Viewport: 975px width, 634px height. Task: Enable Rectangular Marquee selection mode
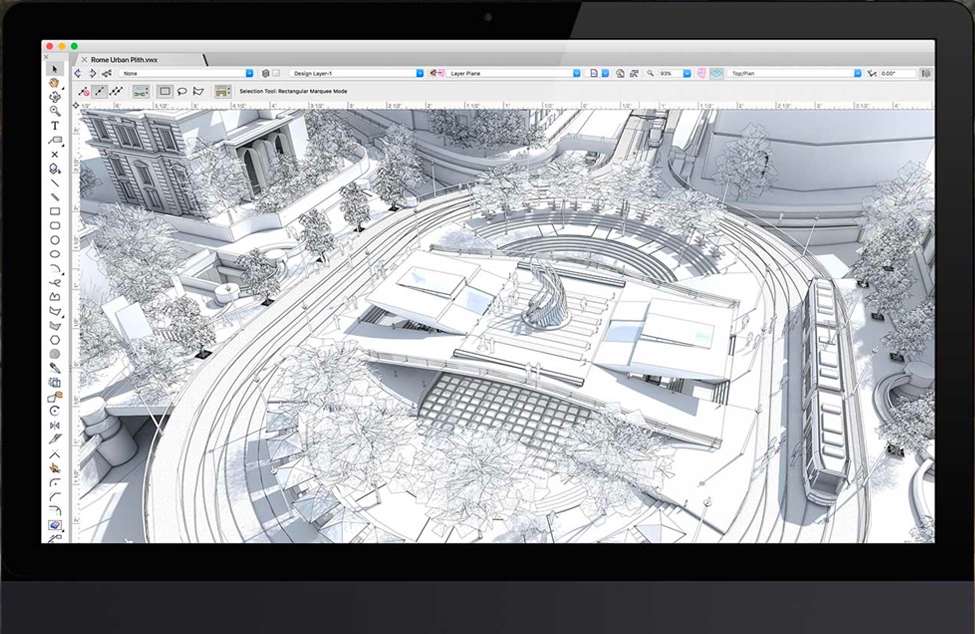pos(165,91)
